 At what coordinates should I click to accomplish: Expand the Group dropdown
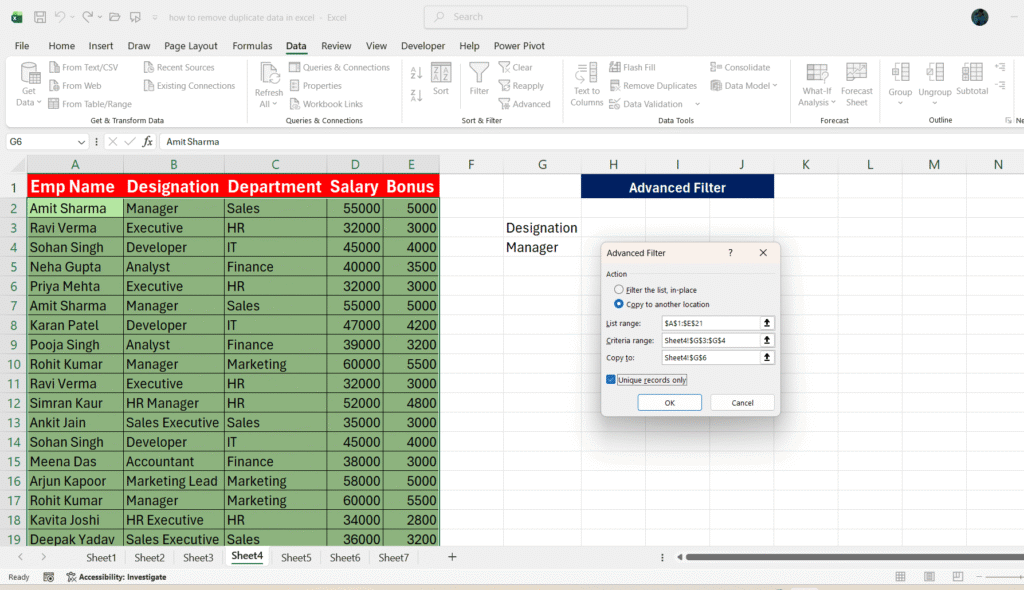tap(900, 103)
